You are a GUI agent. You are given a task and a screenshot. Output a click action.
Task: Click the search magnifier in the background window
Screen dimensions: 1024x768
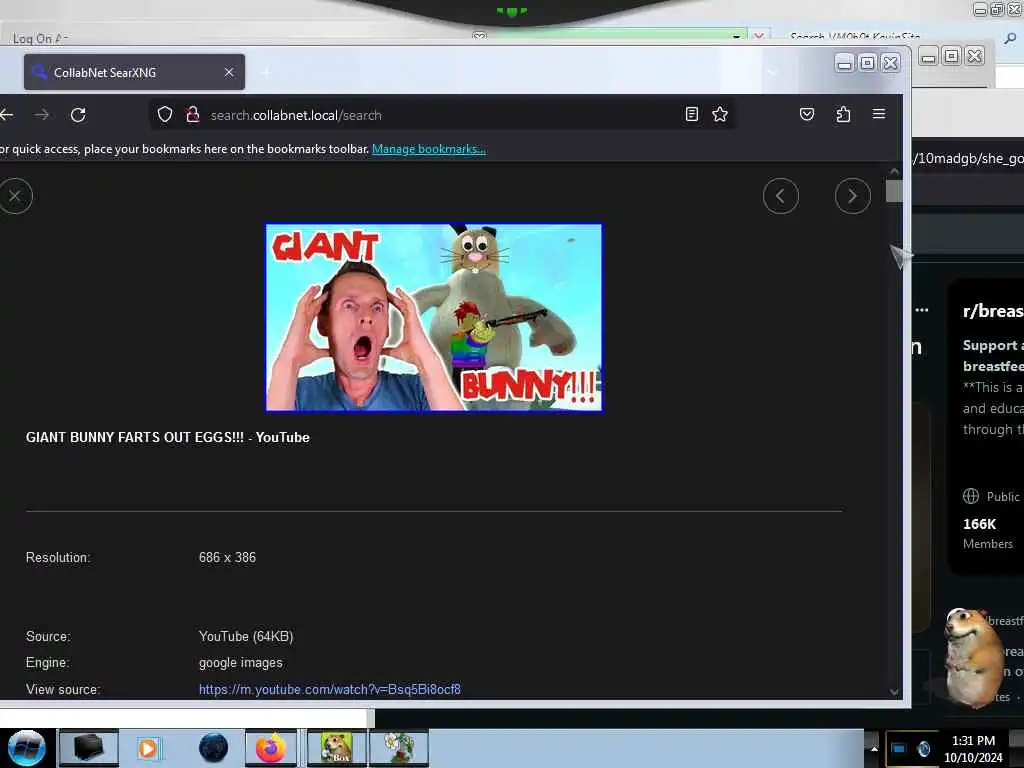[1010, 39]
